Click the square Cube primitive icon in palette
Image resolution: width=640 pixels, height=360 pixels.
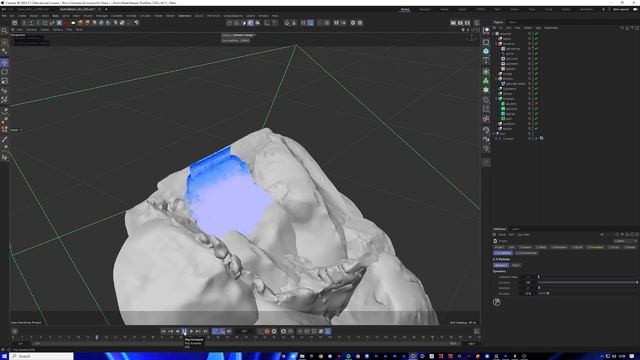[x=486, y=42]
